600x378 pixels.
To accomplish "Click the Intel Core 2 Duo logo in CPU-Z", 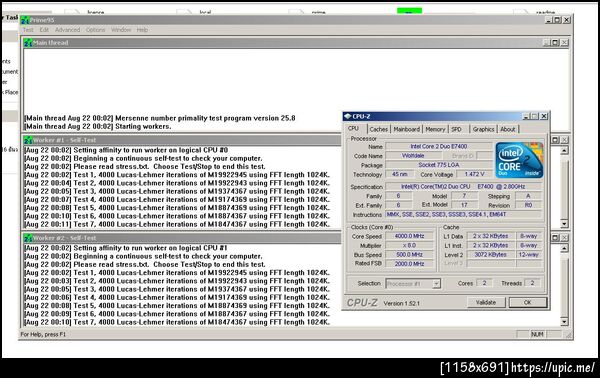I will pos(519,160).
